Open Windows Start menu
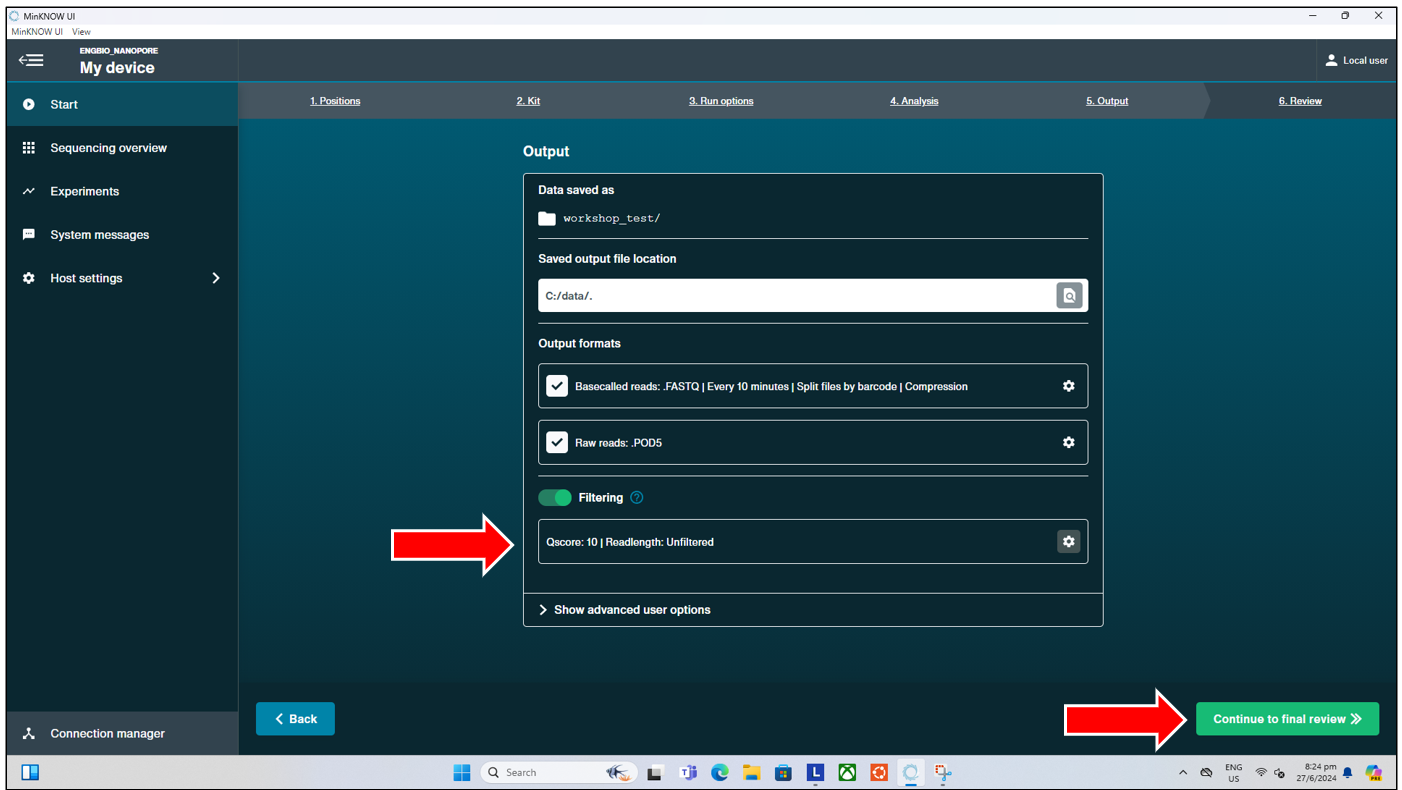 coord(461,772)
